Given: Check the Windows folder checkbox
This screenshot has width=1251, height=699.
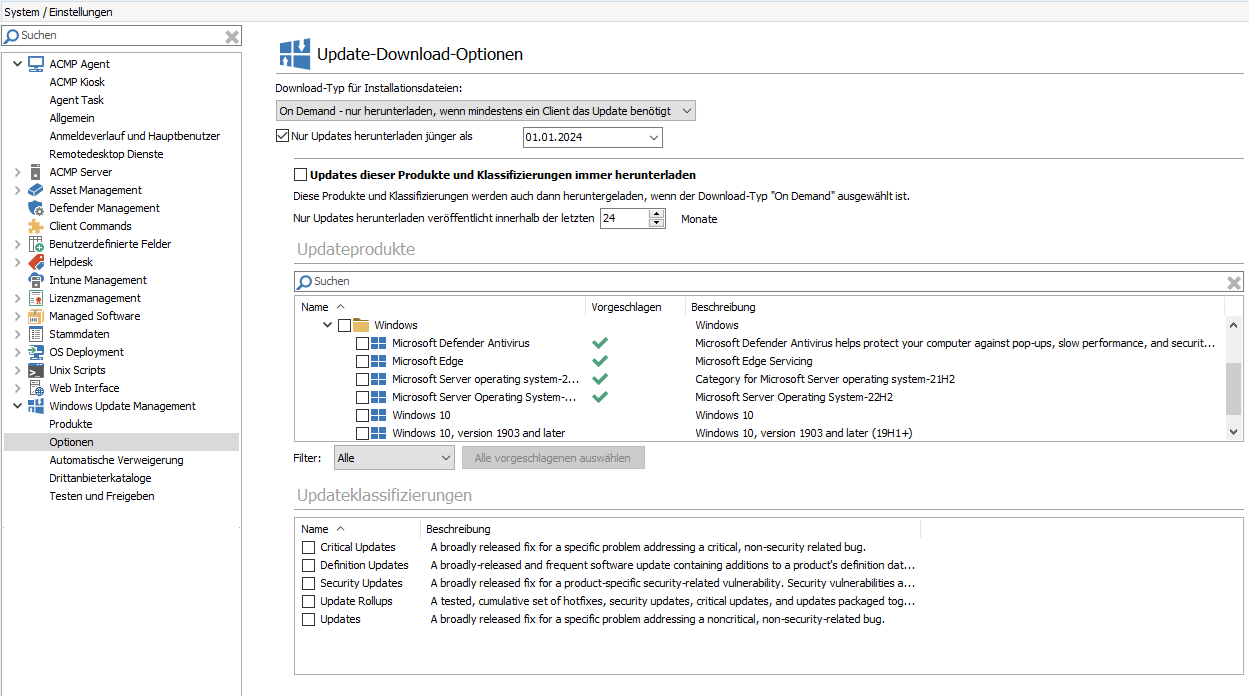Looking at the screenshot, I should 344,325.
